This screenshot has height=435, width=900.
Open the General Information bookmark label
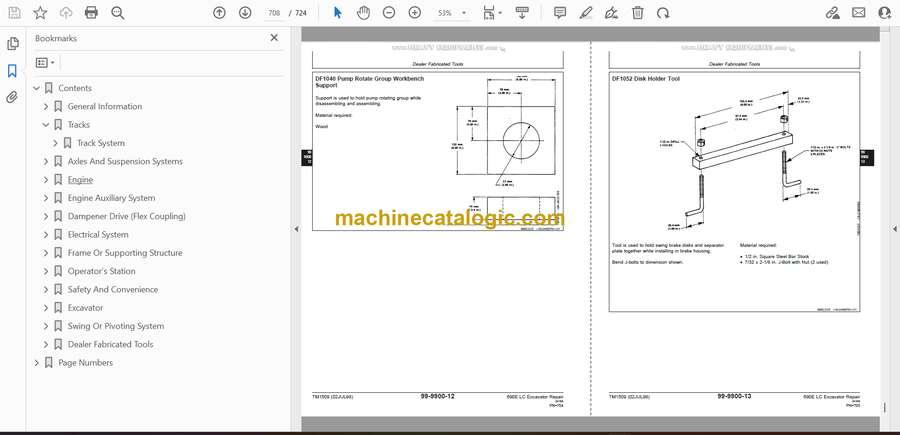(x=105, y=107)
